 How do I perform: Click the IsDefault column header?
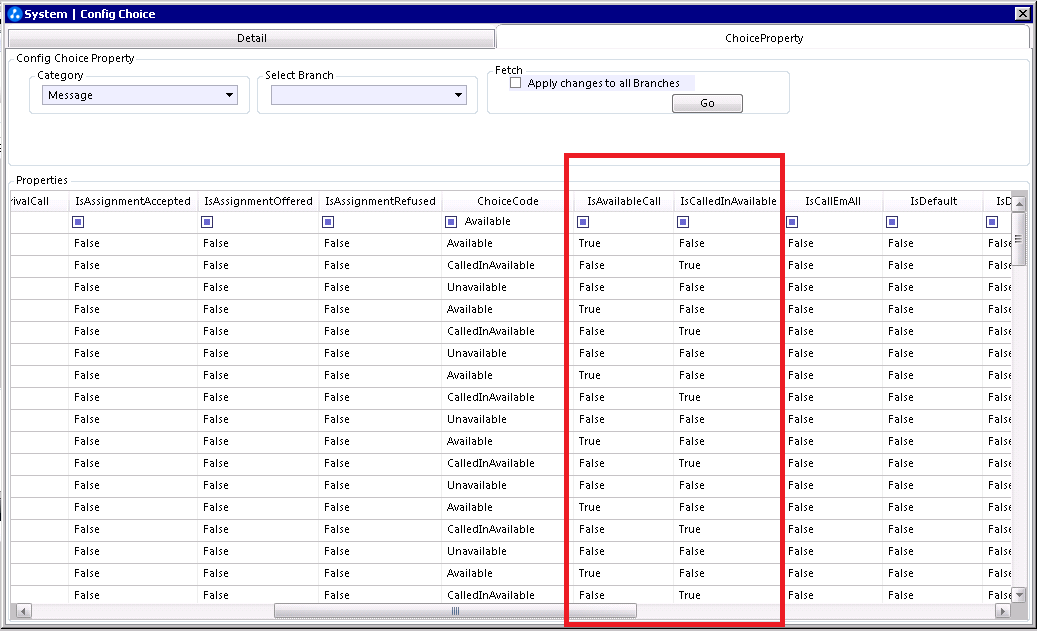pos(933,201)
